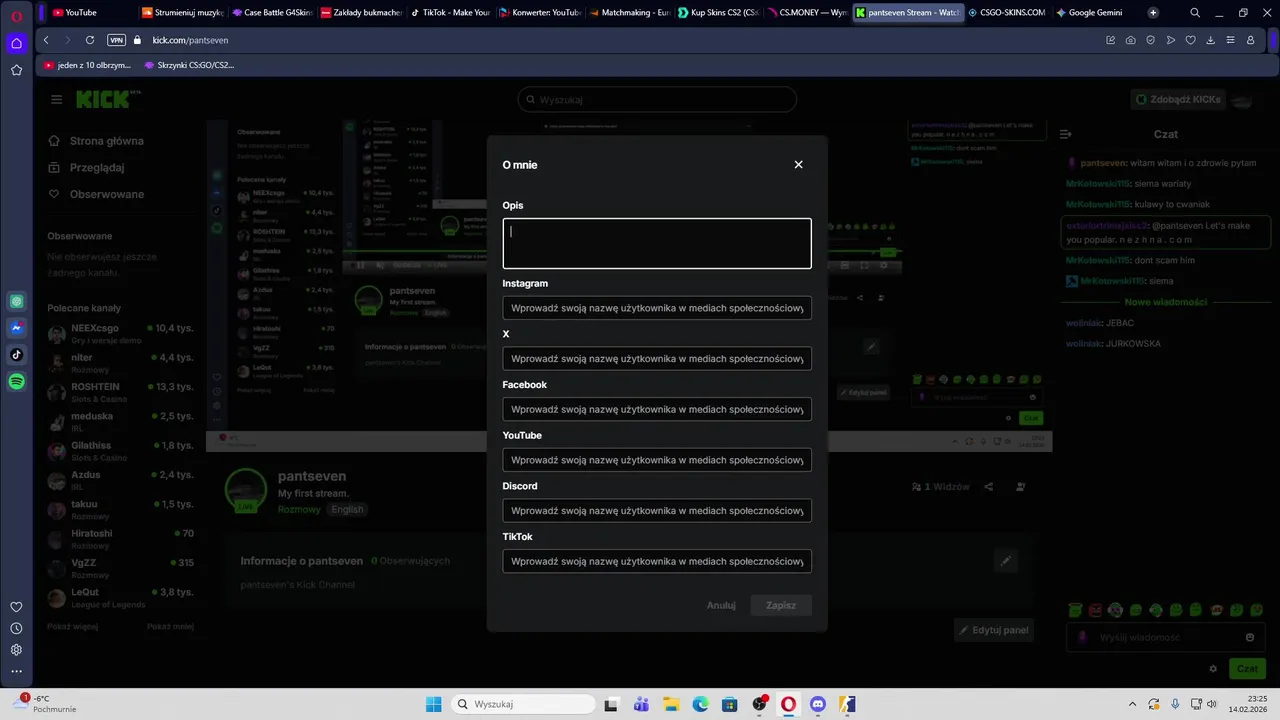Screen dimensions: 1280x720
Task: Click the Wyślij wiadomość chat input
Action: (1165, 637)
